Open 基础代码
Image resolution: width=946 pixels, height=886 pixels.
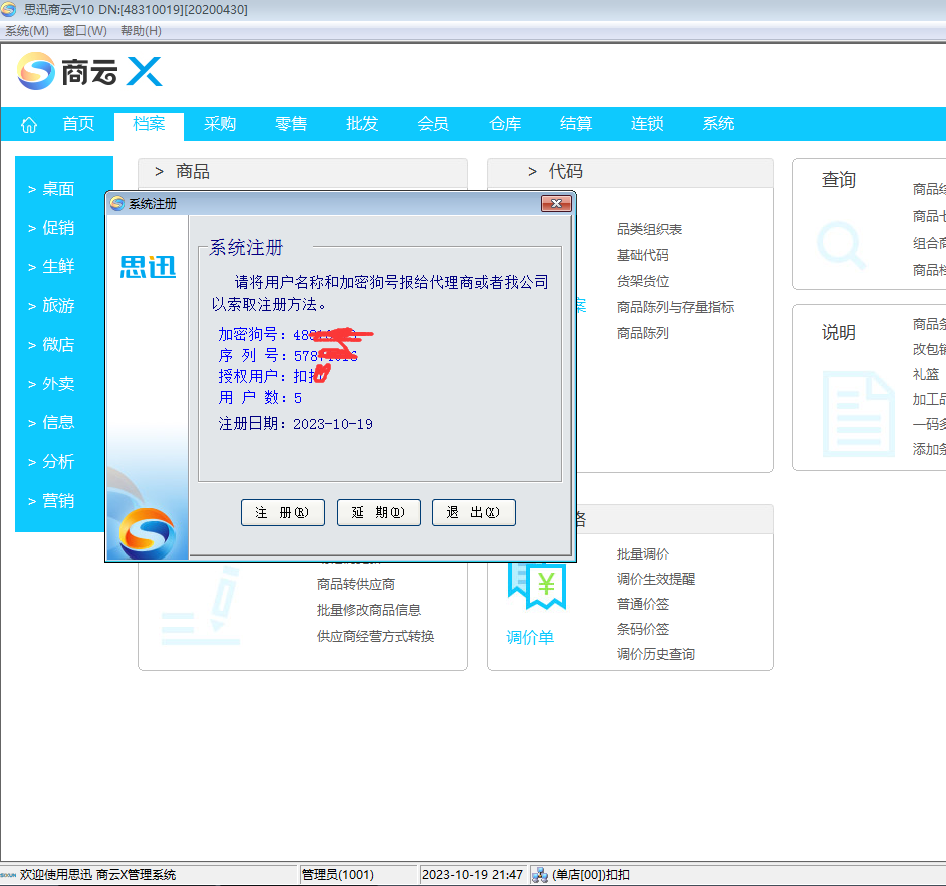643,255
